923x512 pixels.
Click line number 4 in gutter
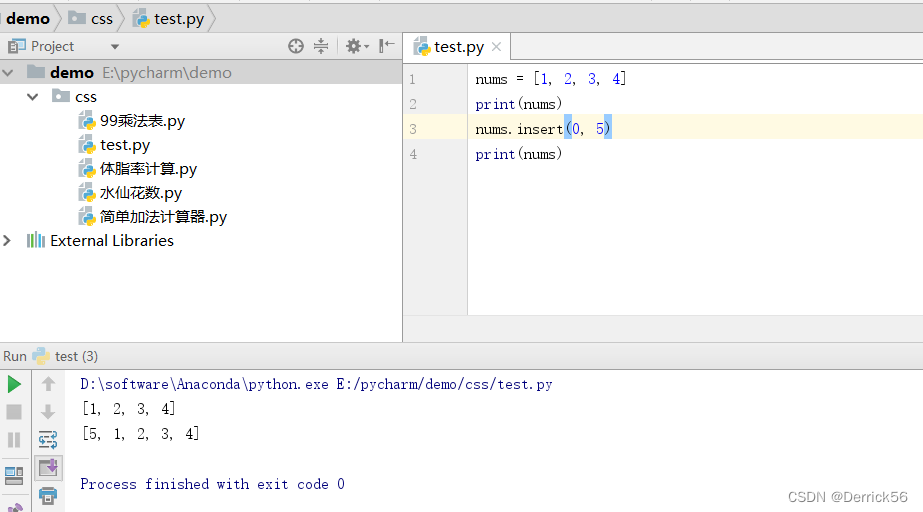(x=413, y=154)
